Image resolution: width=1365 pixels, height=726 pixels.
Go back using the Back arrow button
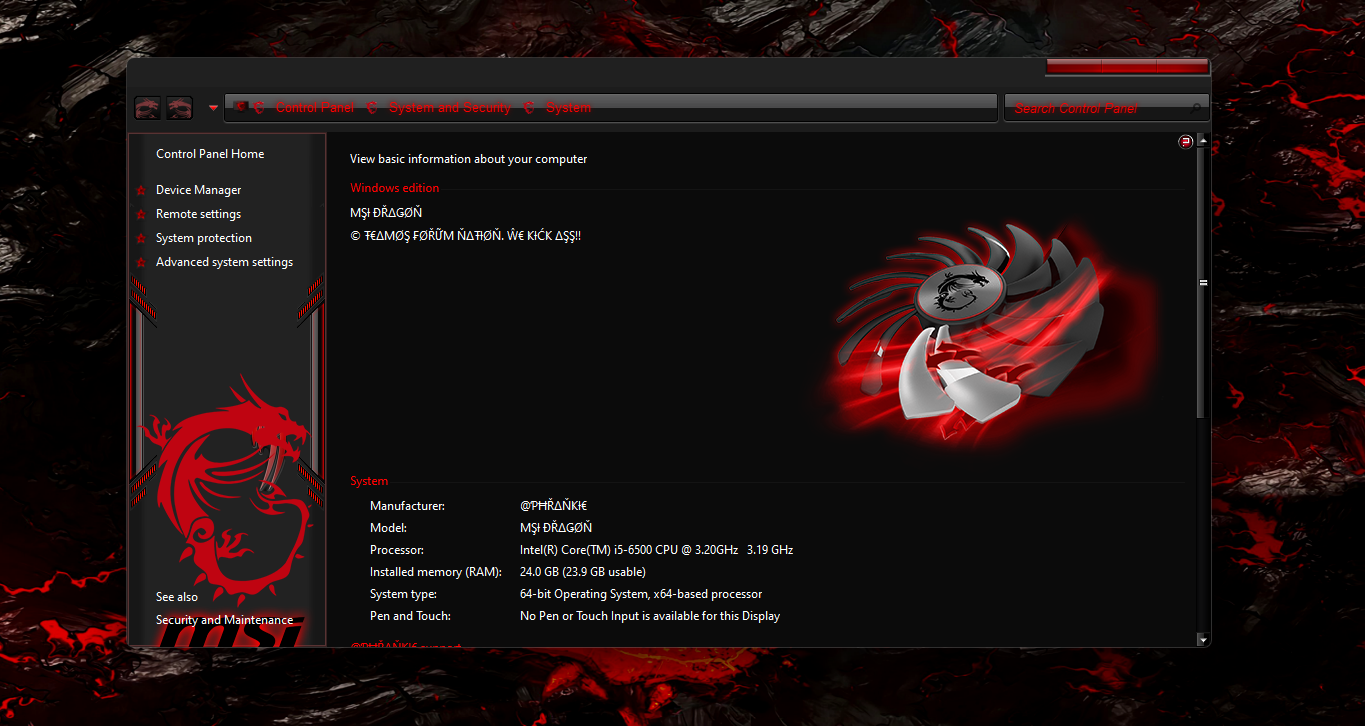148,108
